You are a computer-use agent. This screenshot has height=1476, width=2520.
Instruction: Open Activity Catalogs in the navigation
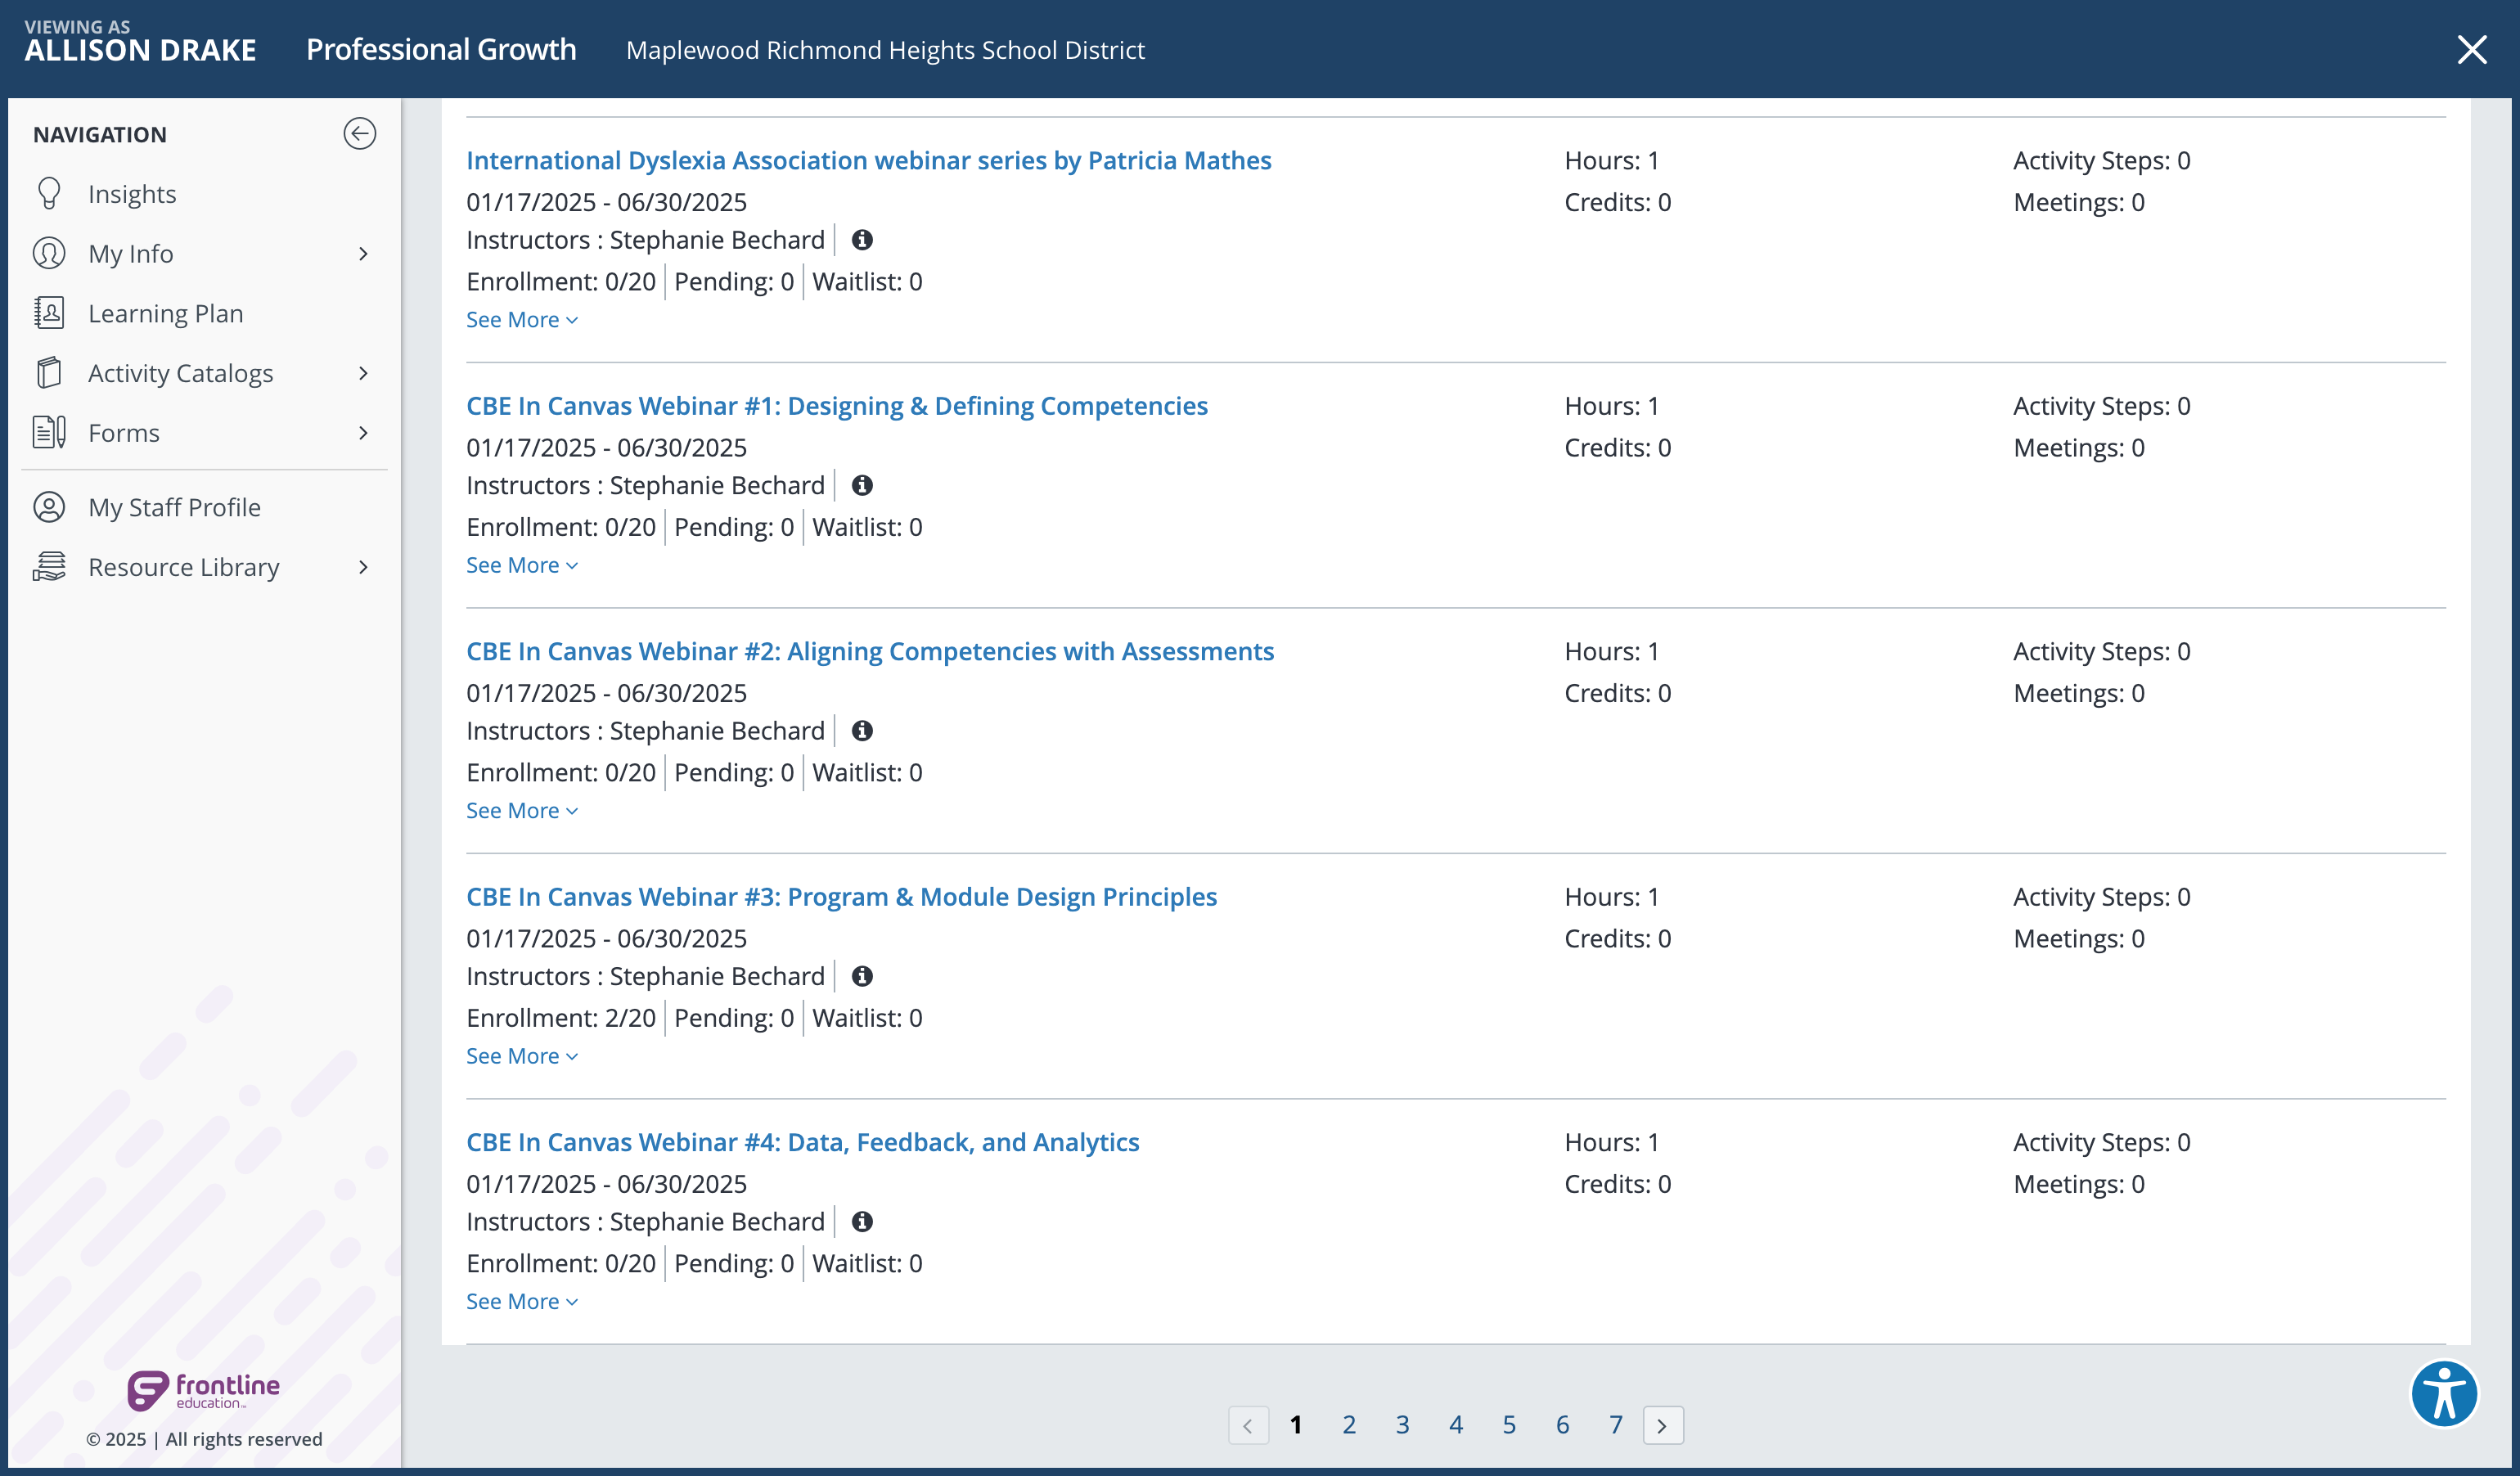click(181, 373)
